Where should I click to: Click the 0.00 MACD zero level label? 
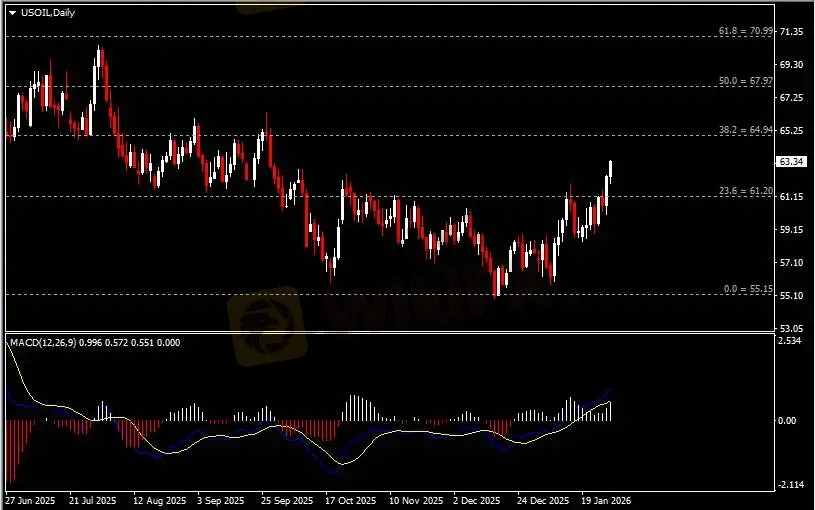point(789,421)
